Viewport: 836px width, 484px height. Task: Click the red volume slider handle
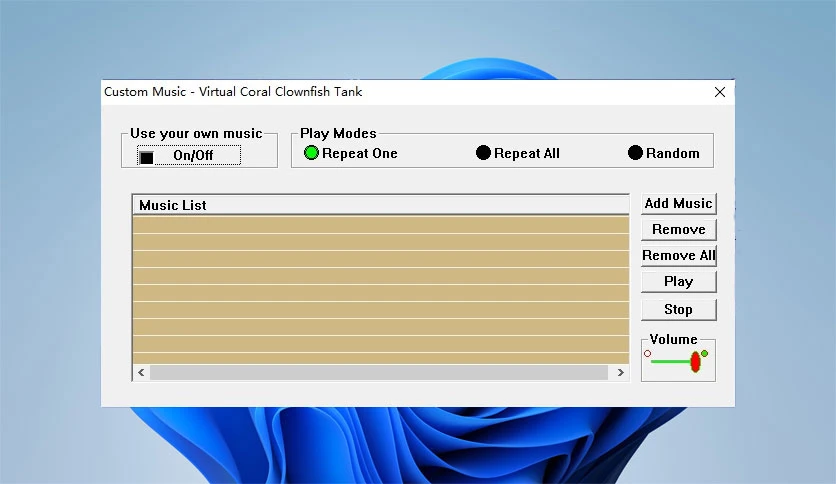(x=695, y=362)
